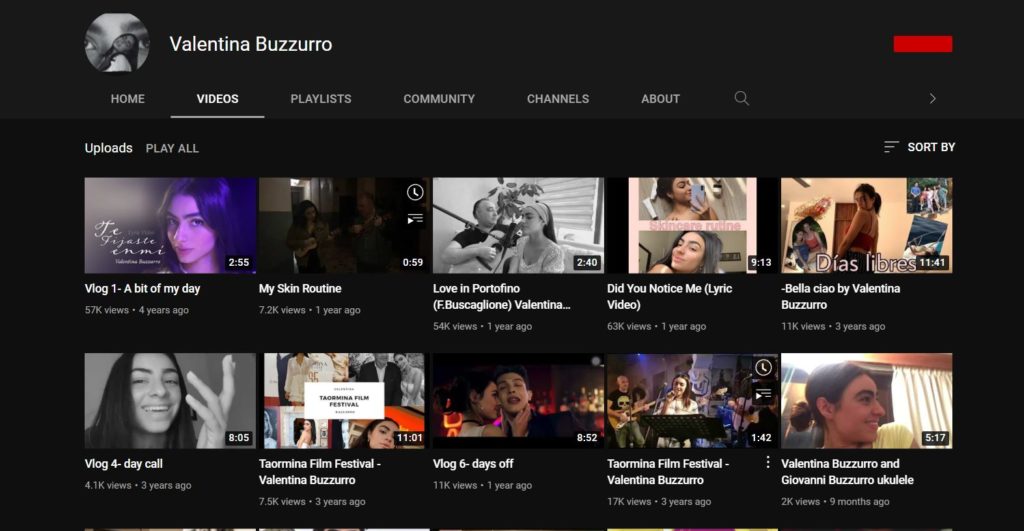The width and height of the screenshot is (1024, 531).
Task: Open Vlog 6- days off thumbnail
Action: pyautogui.click(x=519, y=401)
